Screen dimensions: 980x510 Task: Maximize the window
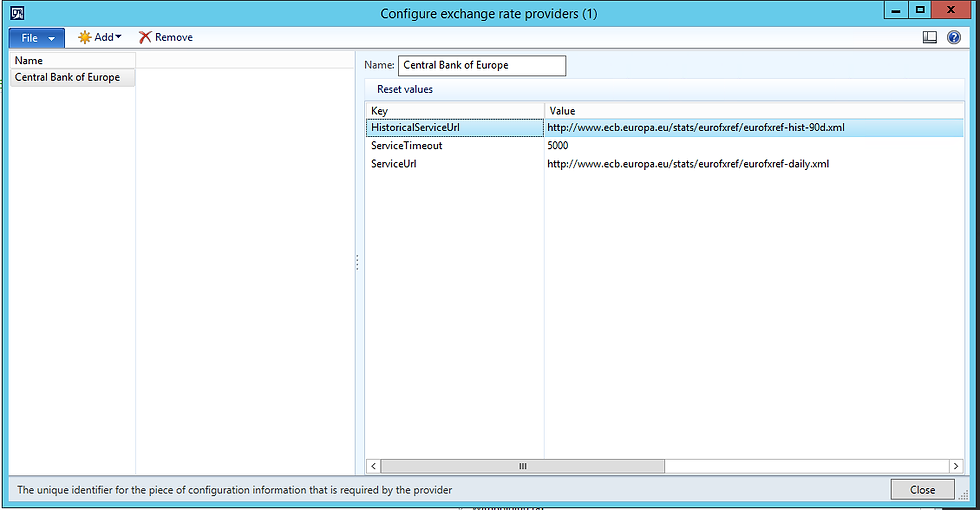920,11
